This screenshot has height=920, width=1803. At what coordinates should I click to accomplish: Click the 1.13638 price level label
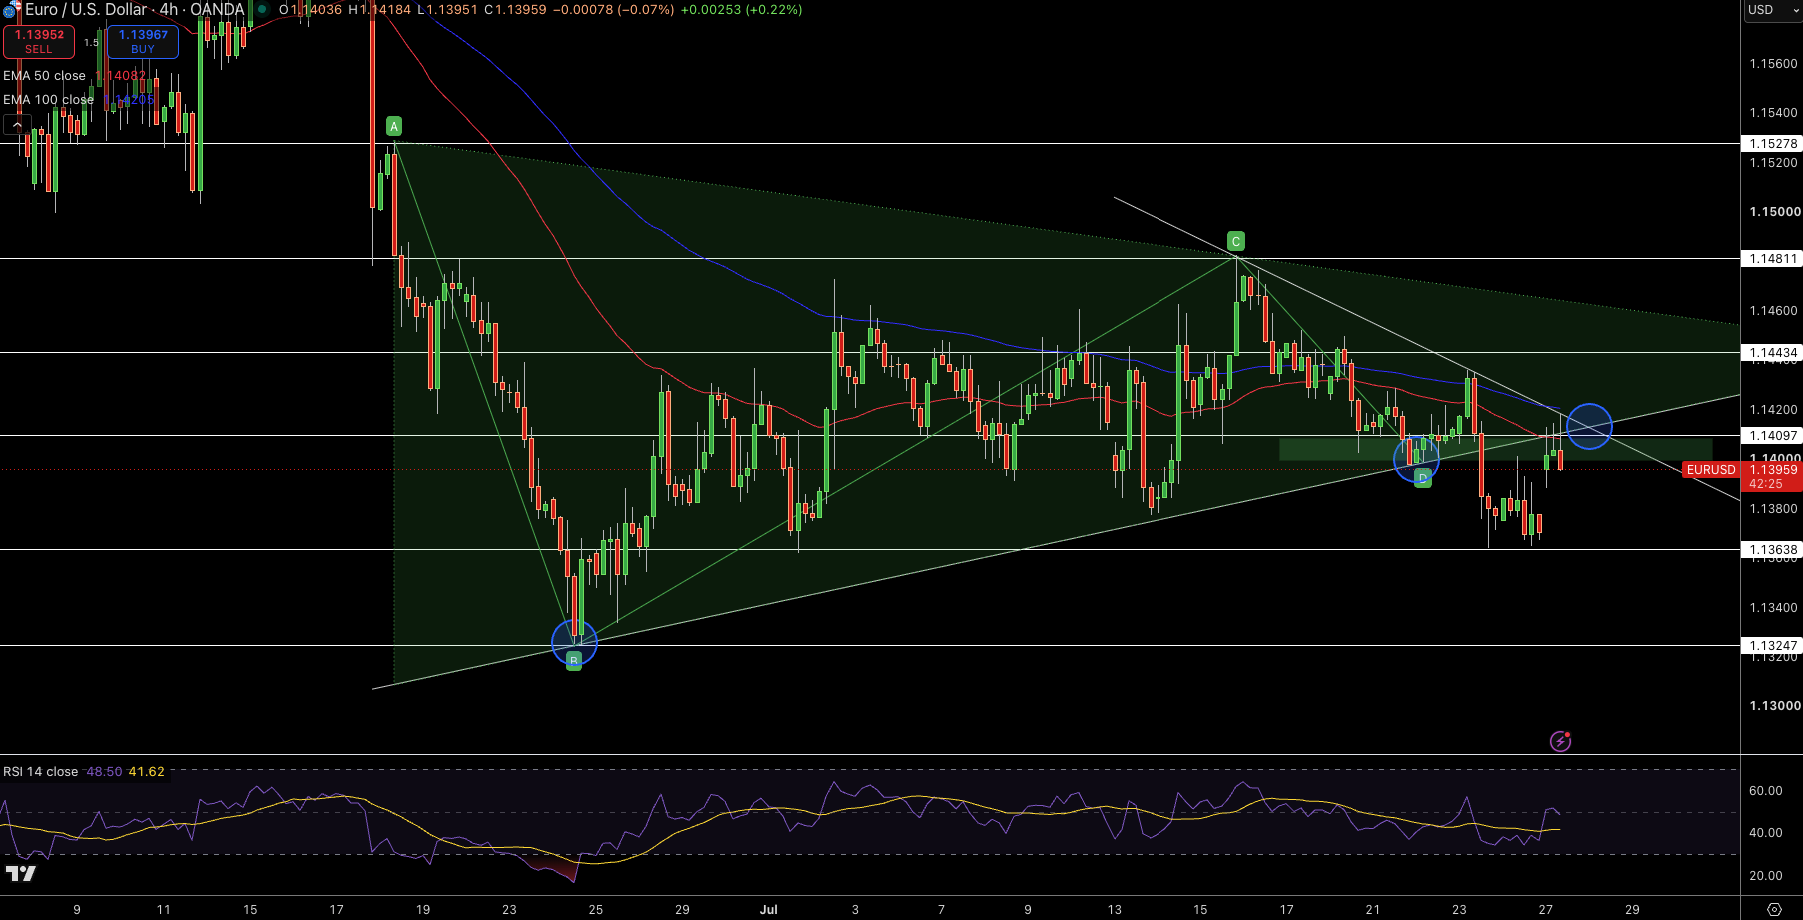point(1772,550)
